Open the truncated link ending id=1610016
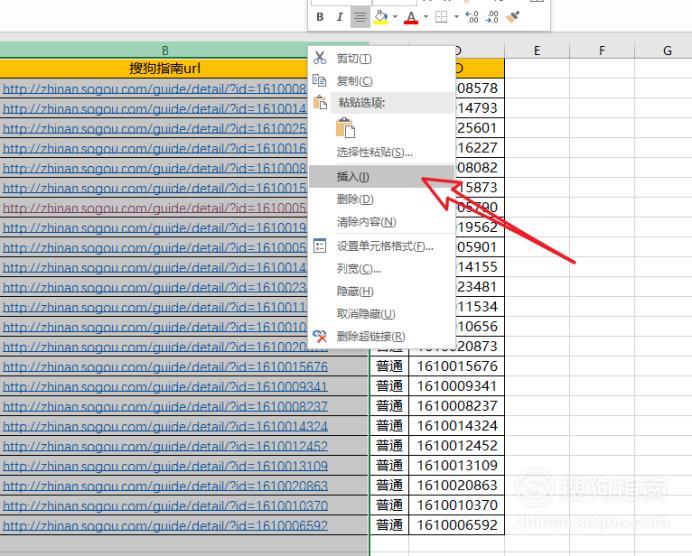The height and width of the screenshot is (556, 692). pos(154,148)
